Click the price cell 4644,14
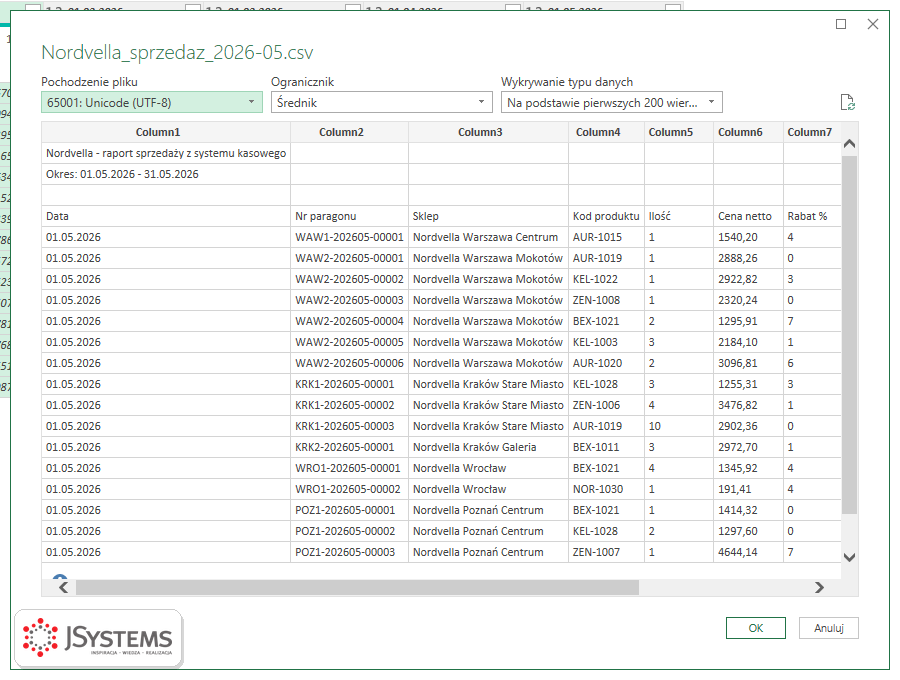900x680 pixels. (x=748, y=552)
